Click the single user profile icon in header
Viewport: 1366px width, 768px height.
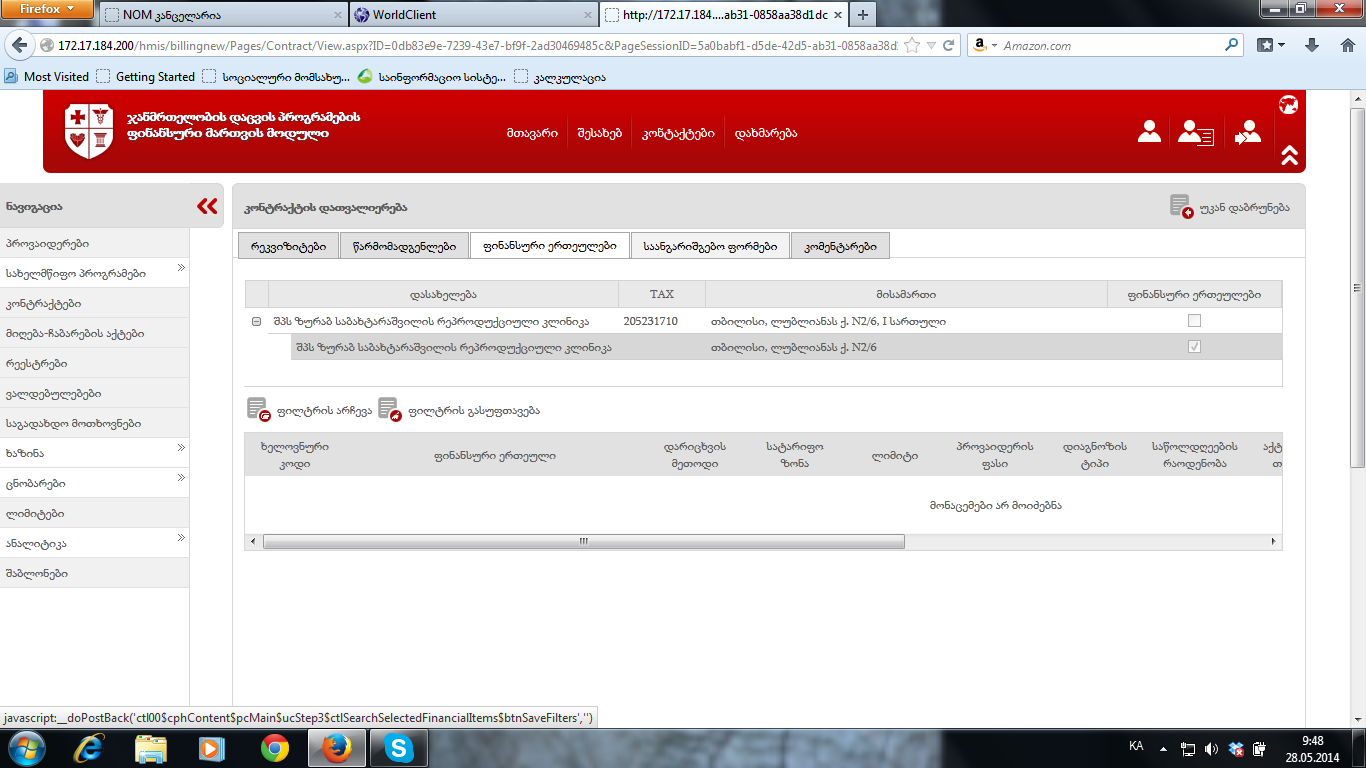[1150, 133]
